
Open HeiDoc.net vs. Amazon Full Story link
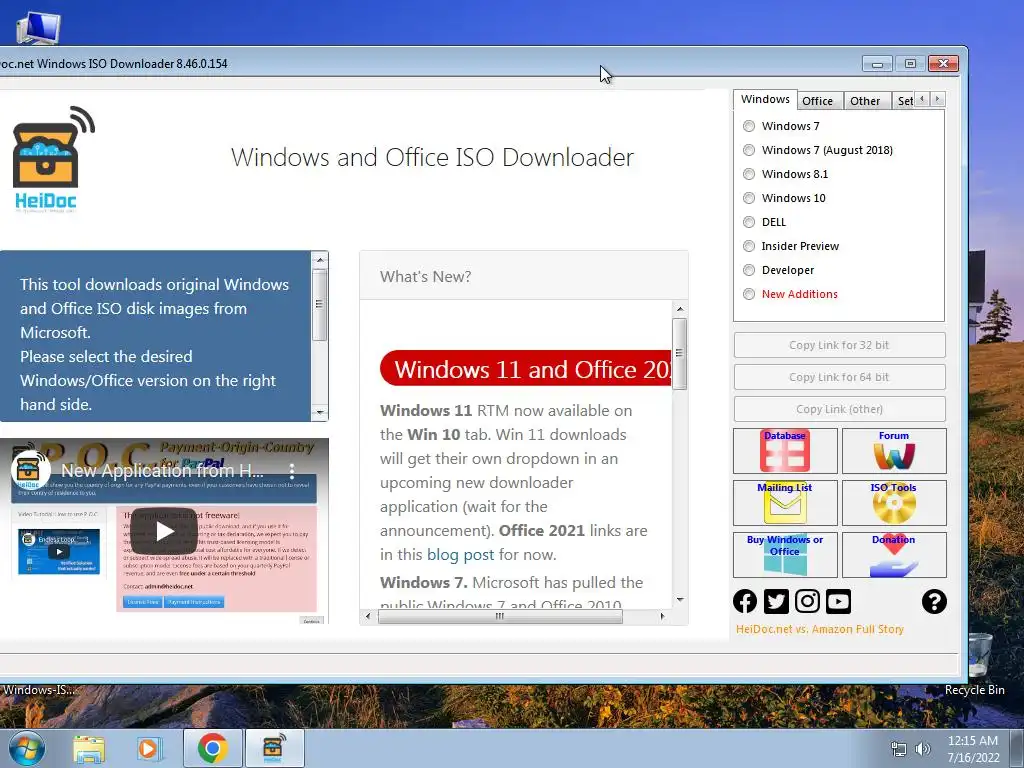coord(820,629)
